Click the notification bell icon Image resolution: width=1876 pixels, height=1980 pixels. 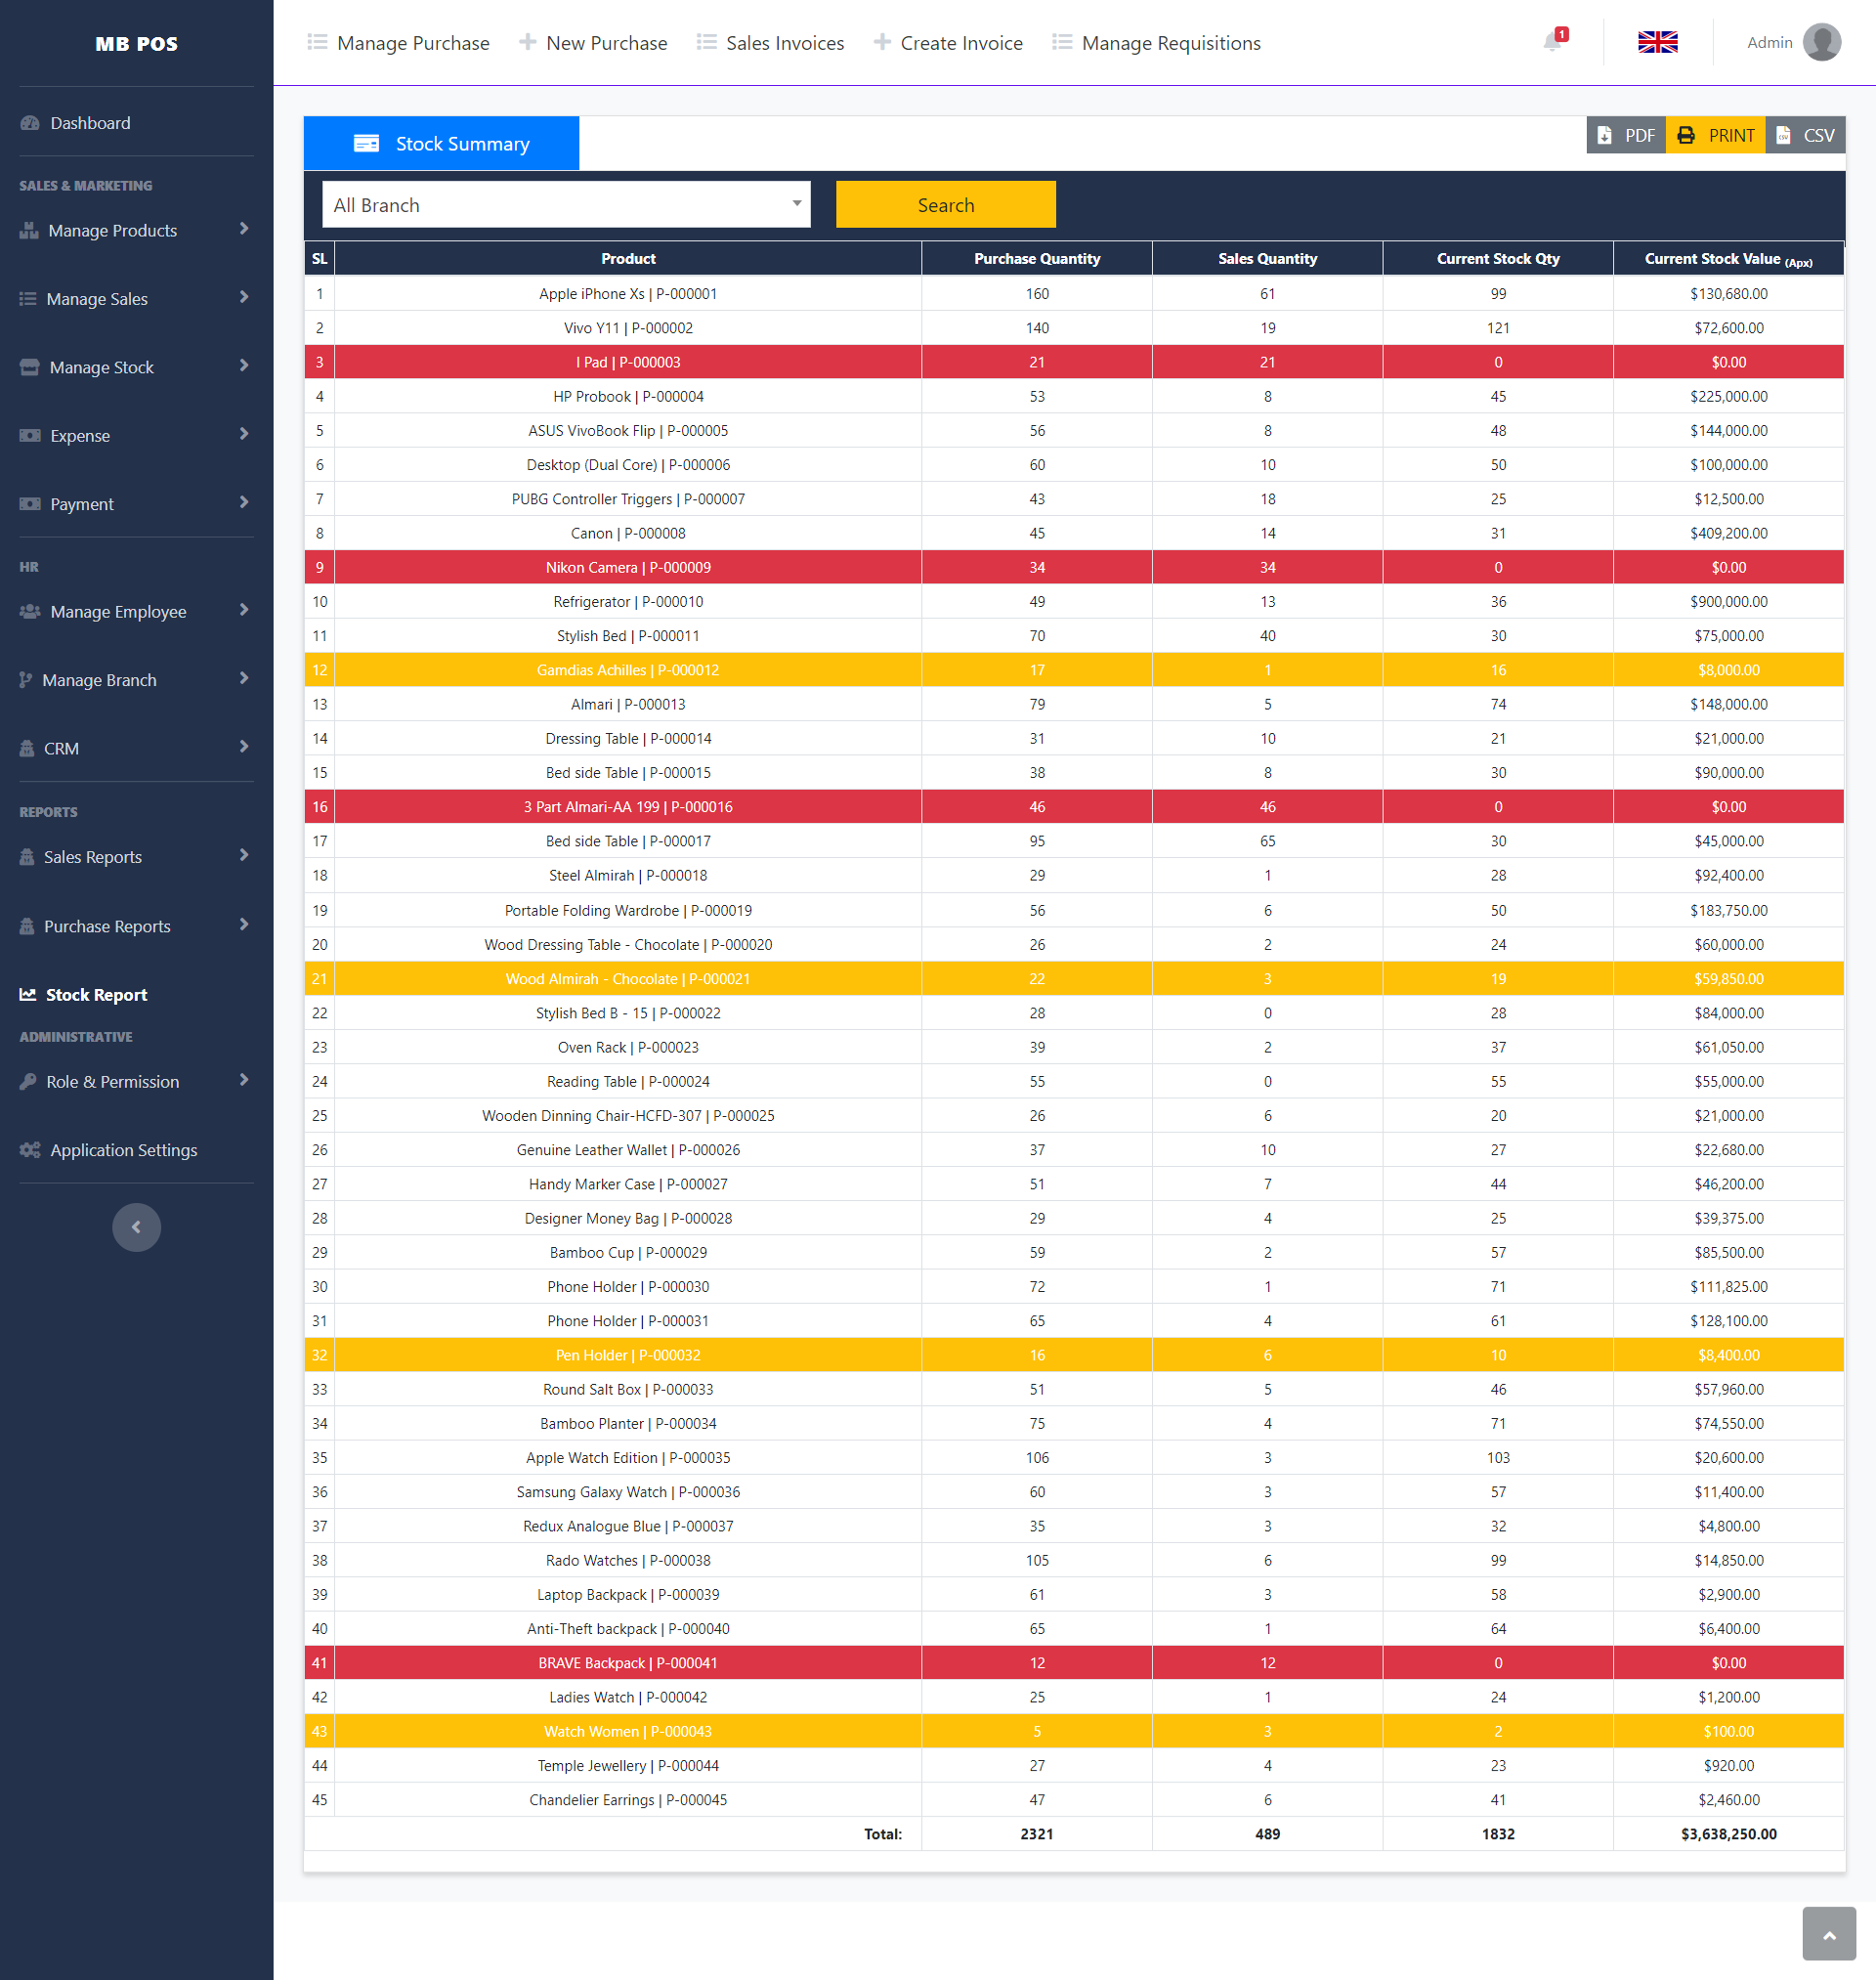tap(1552, 42)
